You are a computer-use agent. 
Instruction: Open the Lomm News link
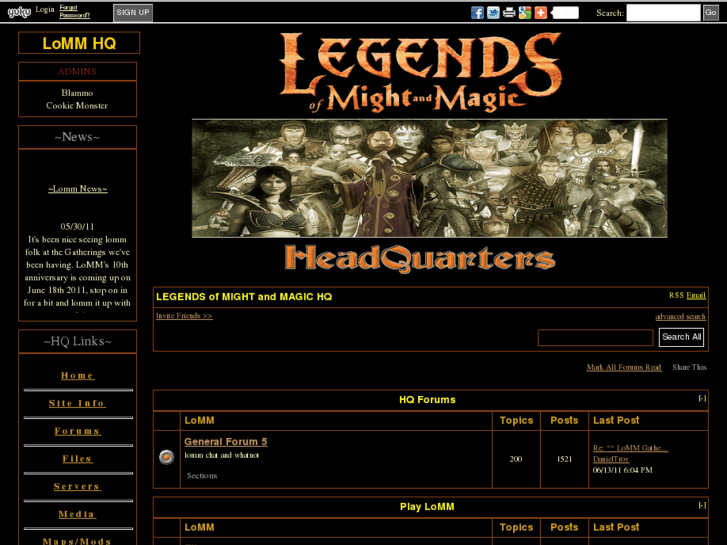(77, 189)
